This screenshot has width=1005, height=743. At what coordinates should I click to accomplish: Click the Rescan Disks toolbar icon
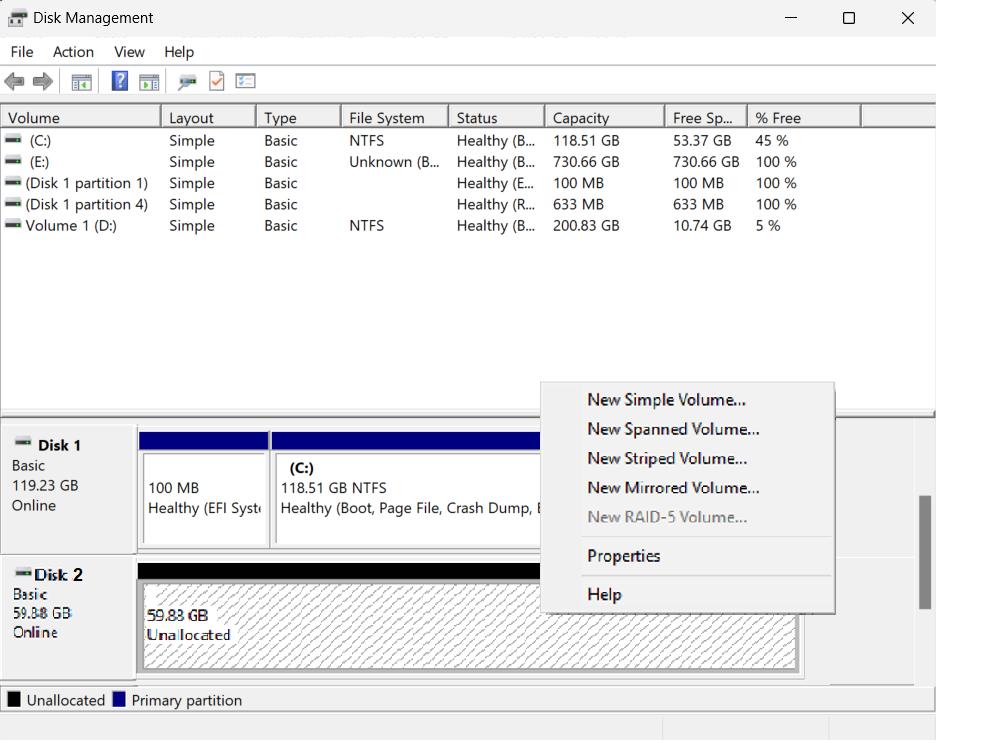click(x=187, y=81)
